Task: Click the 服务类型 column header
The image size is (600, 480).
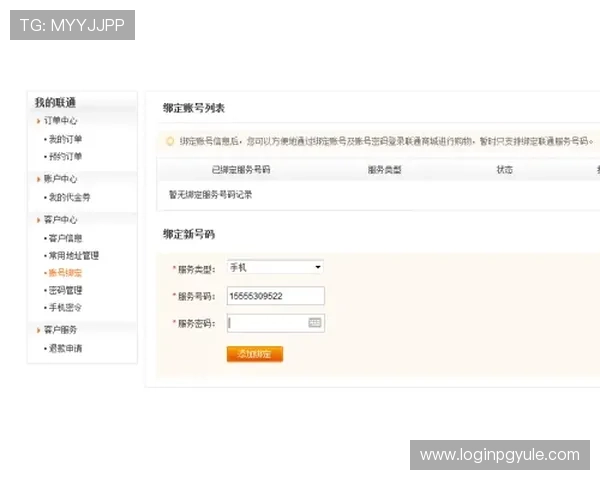Action: (x=385, y=170)
